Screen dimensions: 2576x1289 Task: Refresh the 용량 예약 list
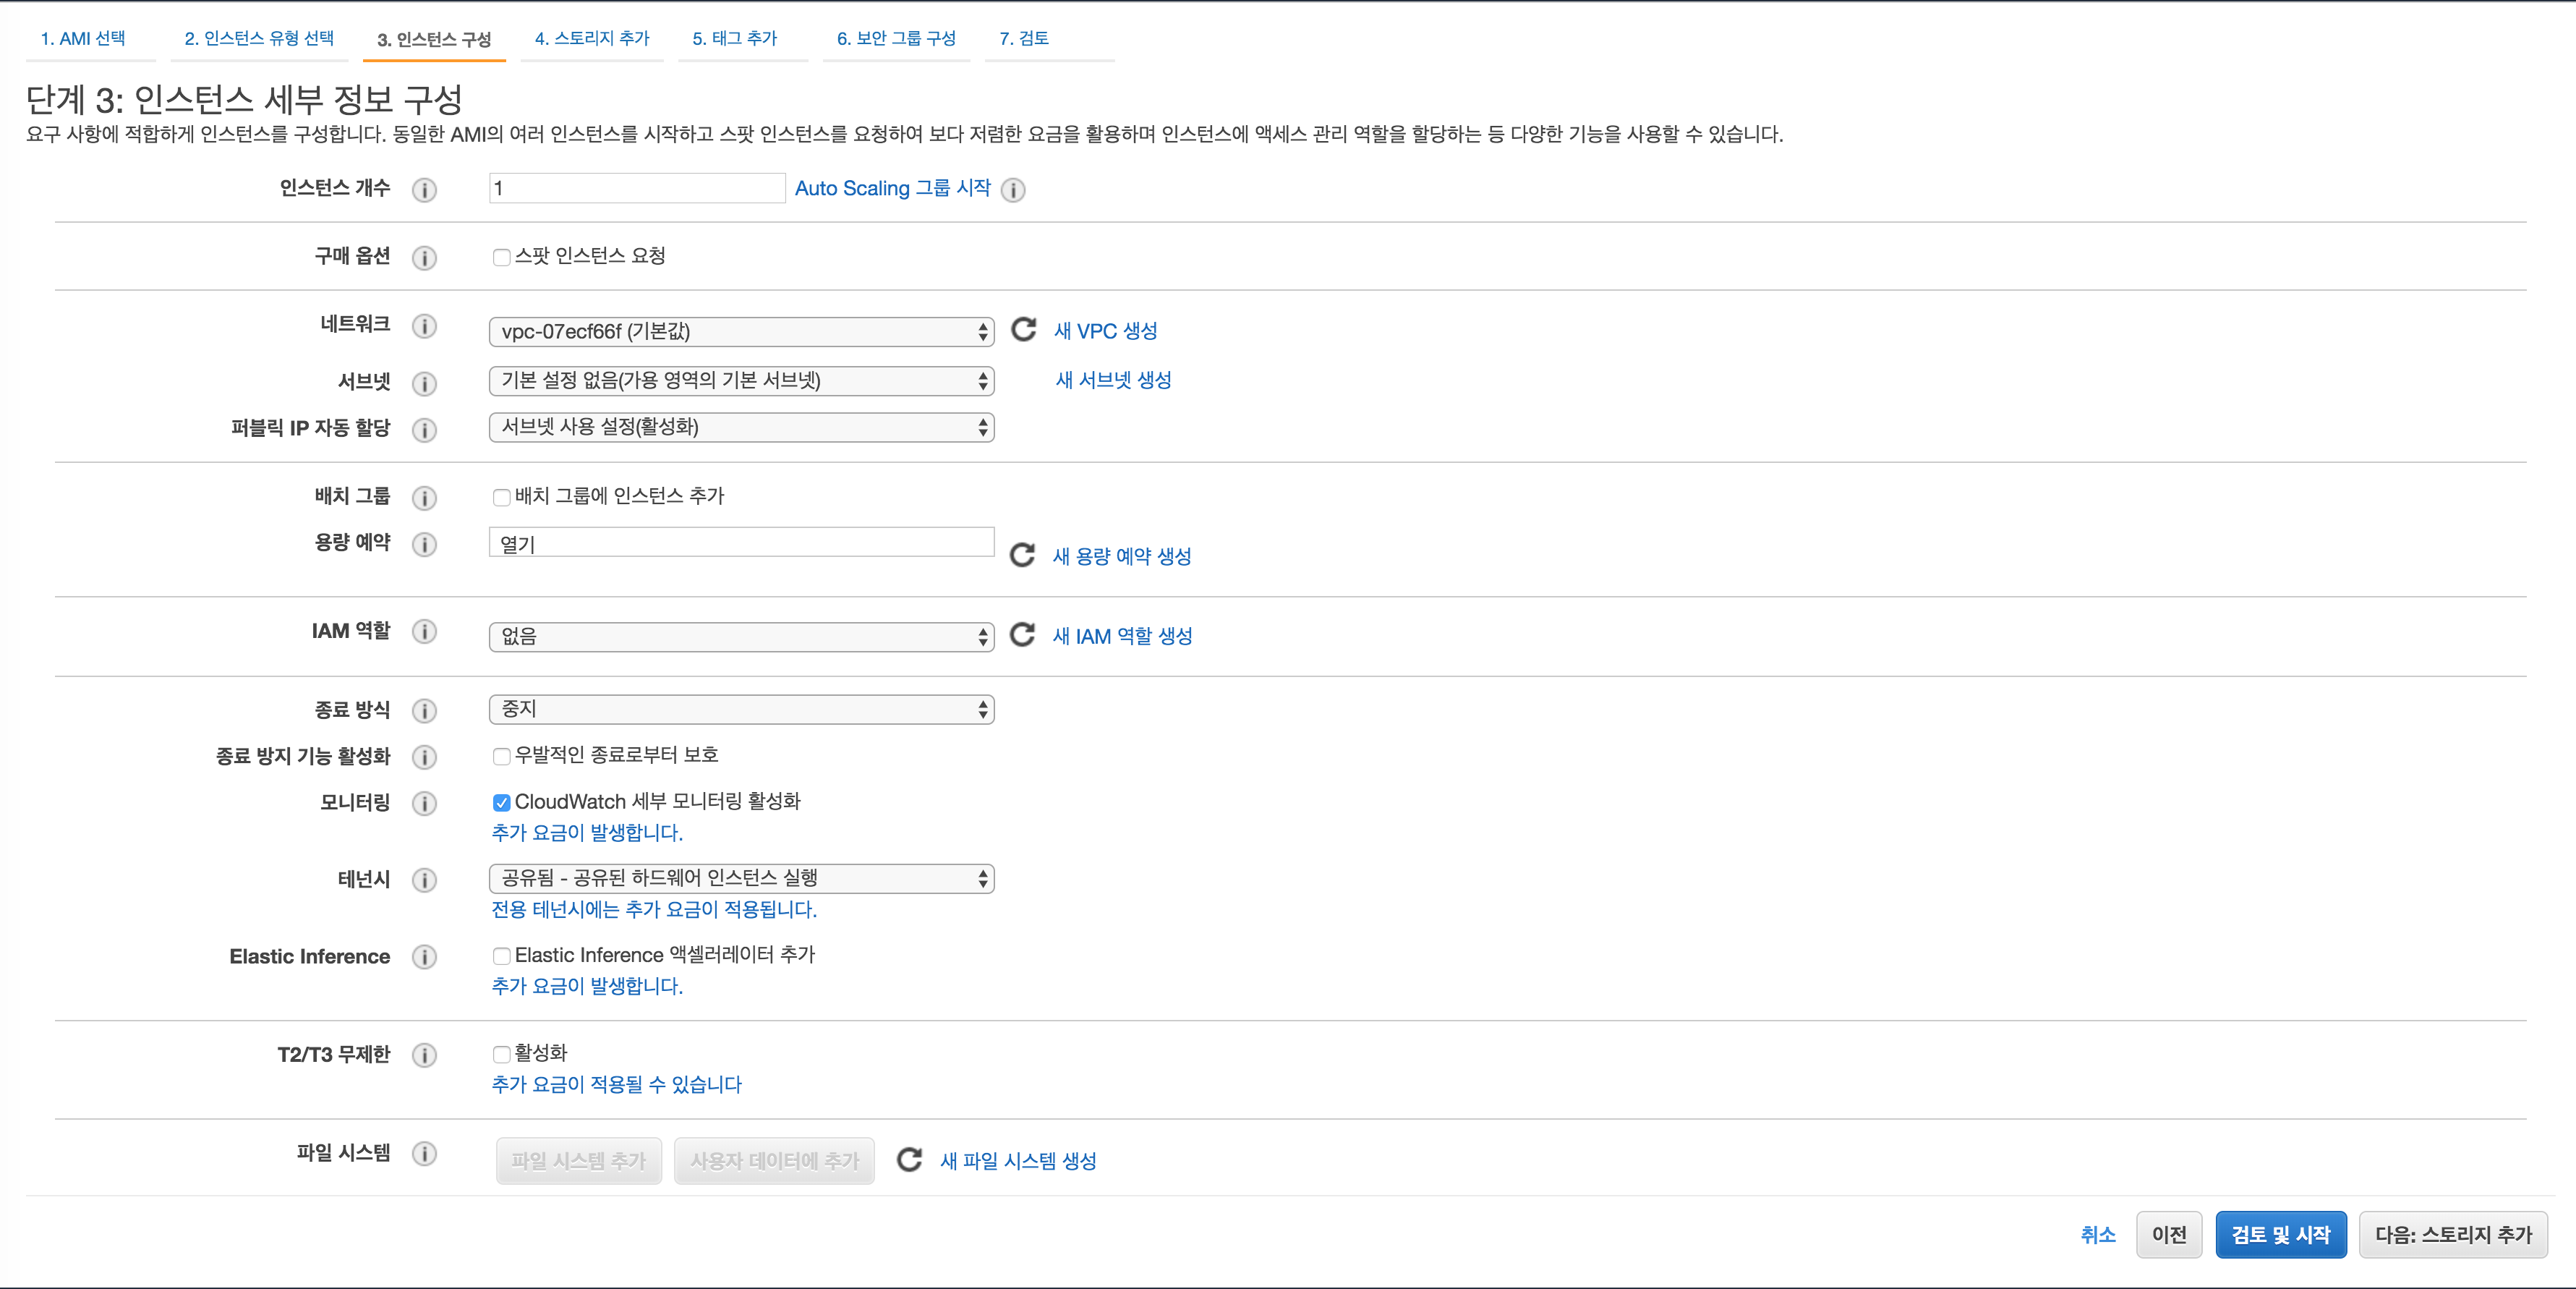pos(1022,555)
